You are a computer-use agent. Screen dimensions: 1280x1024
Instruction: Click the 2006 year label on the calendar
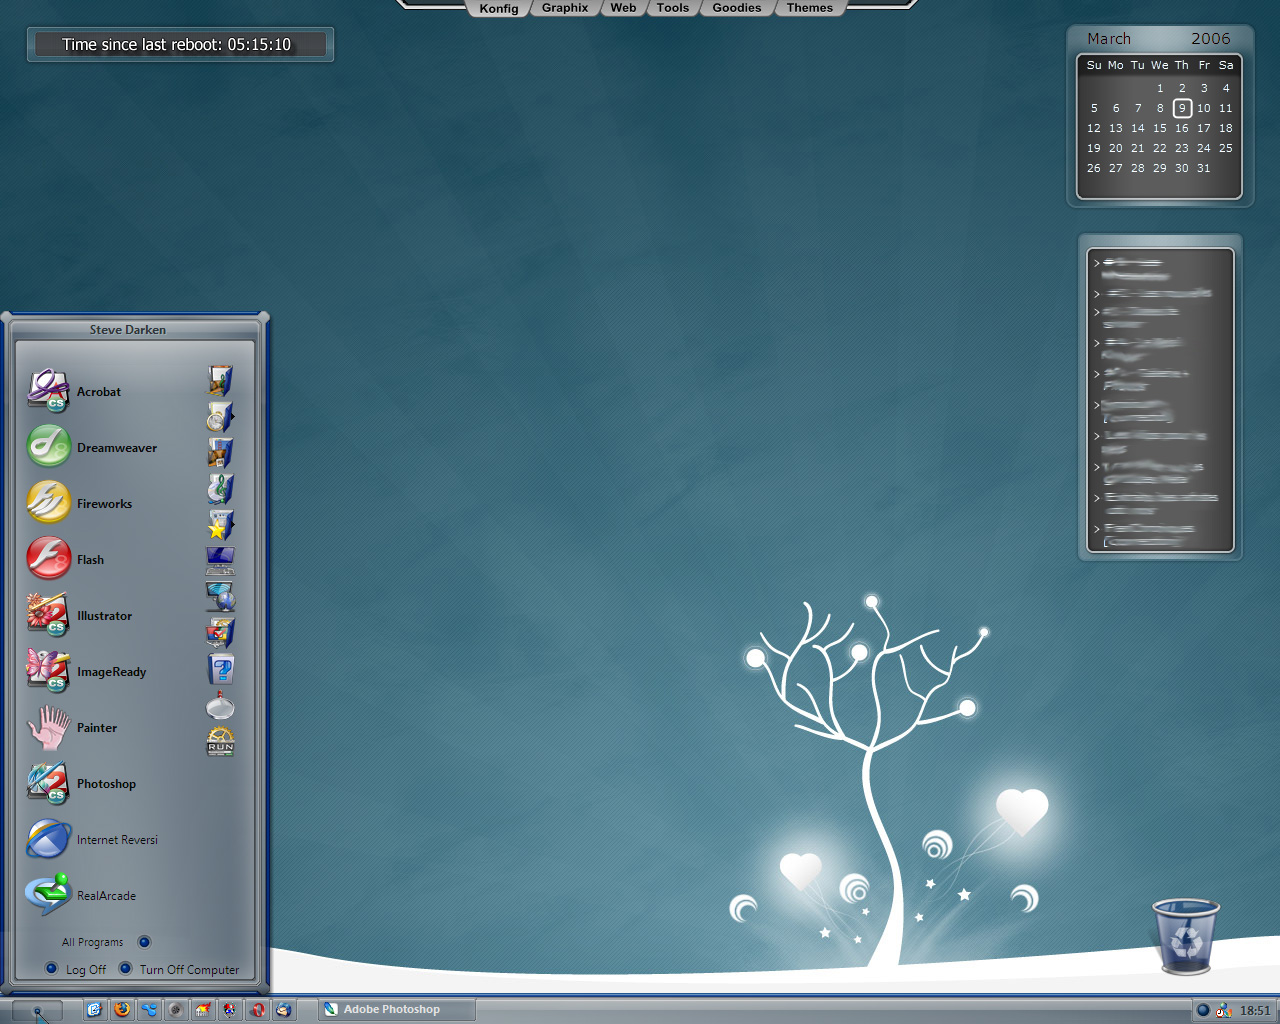click(1211, 39)
